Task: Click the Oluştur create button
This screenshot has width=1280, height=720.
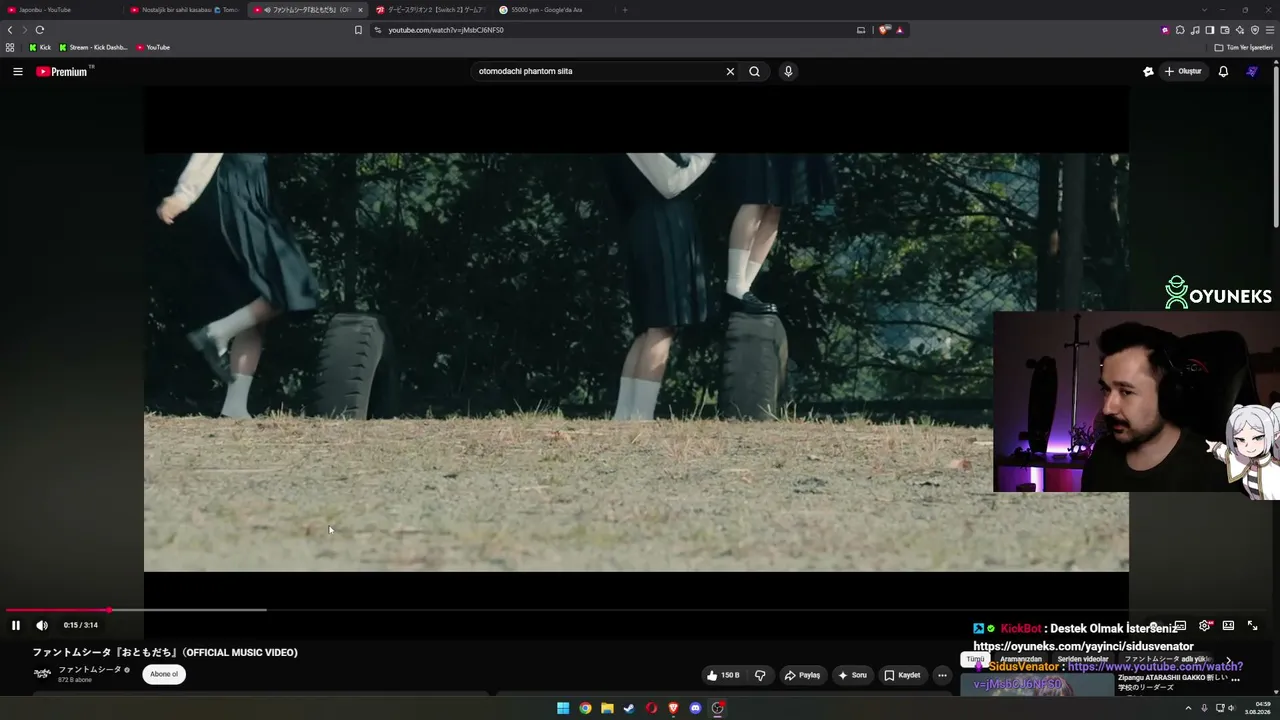Action: [1183, 71]
